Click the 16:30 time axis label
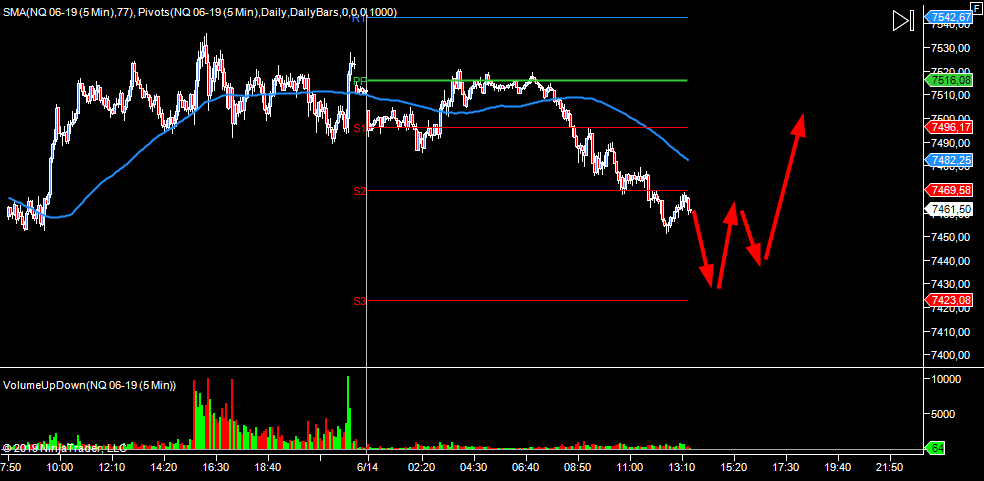This screenshot has width=984, height=481. pyautogui.click(x=215, y=468)
